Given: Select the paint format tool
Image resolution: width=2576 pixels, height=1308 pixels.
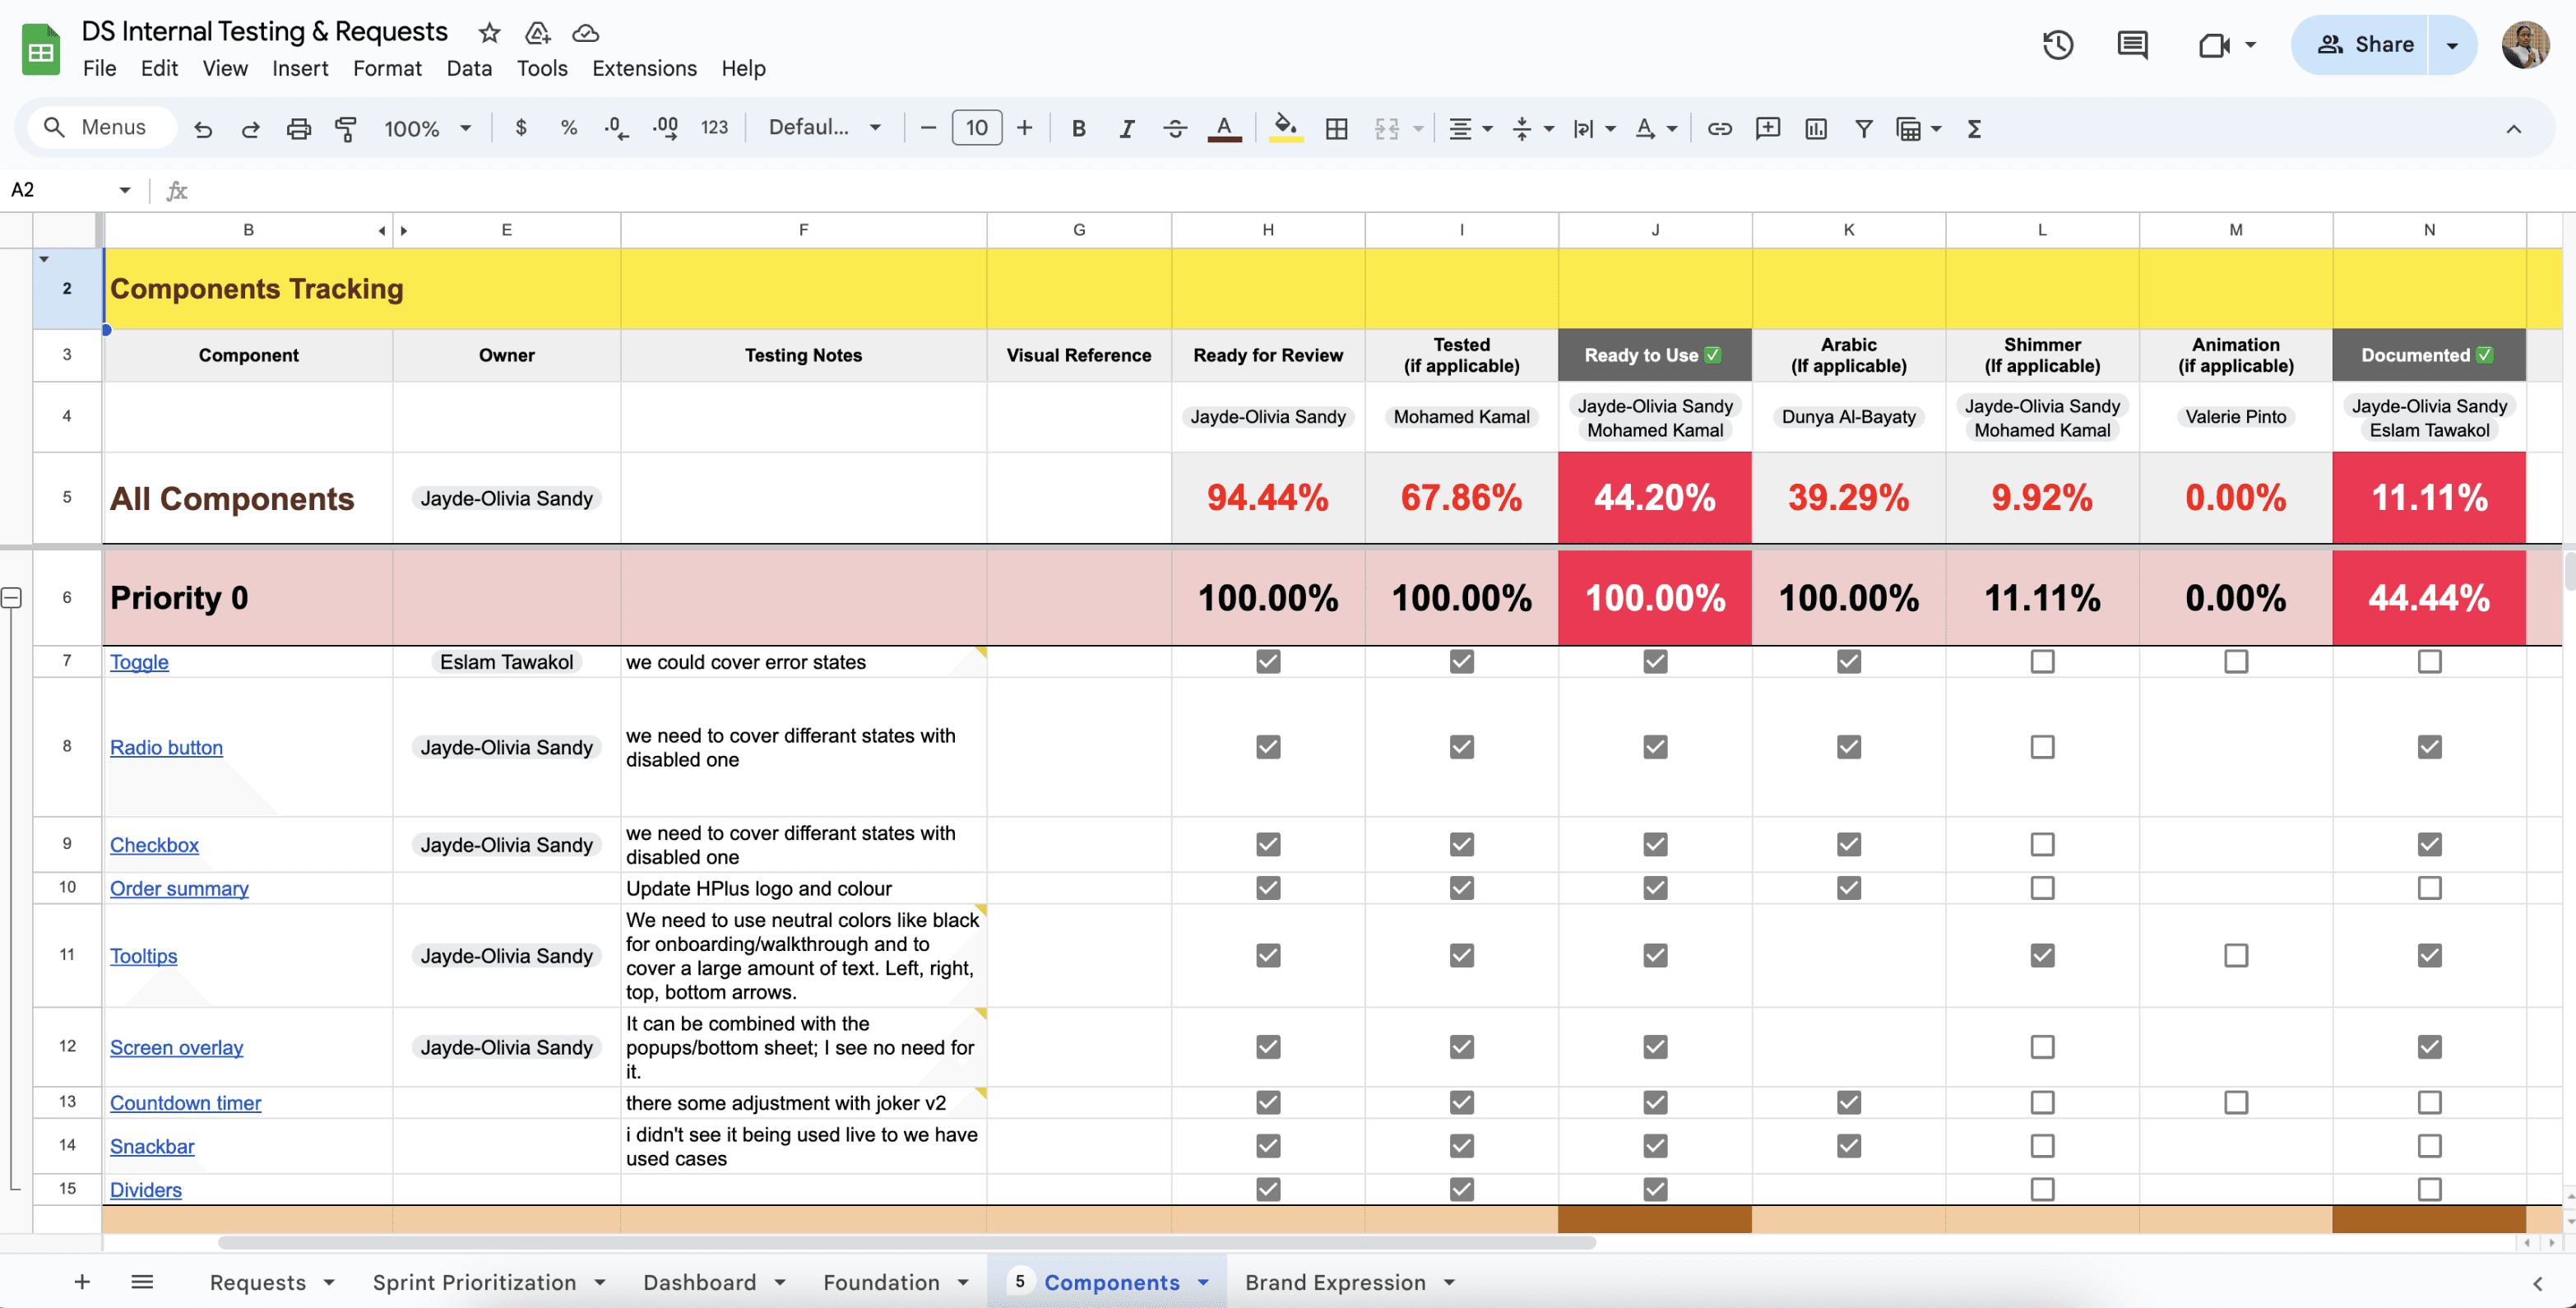Looking at the screenshot, I should click(345, 128).
